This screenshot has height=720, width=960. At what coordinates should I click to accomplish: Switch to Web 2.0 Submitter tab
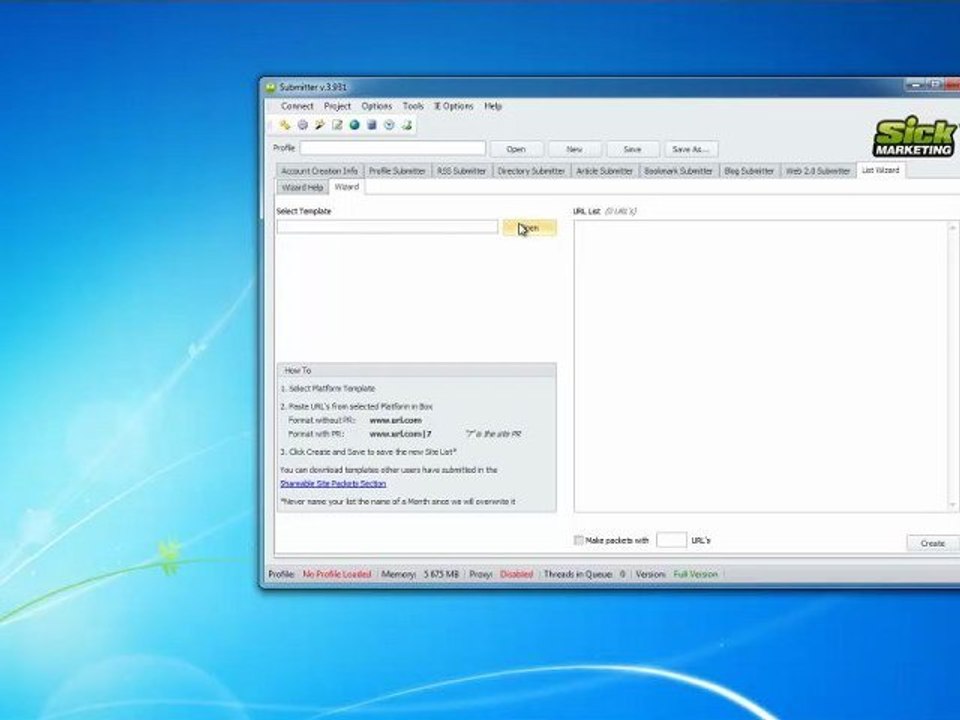[818, 171]
